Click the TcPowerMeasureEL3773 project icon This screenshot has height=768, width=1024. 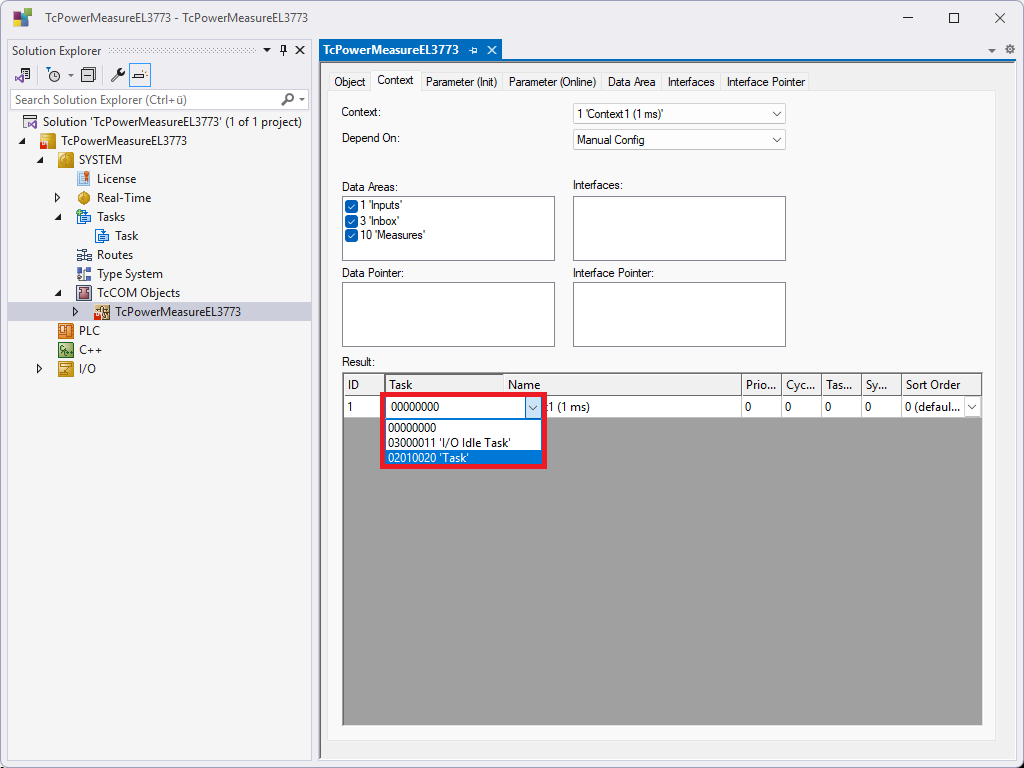tap(47, 140)
